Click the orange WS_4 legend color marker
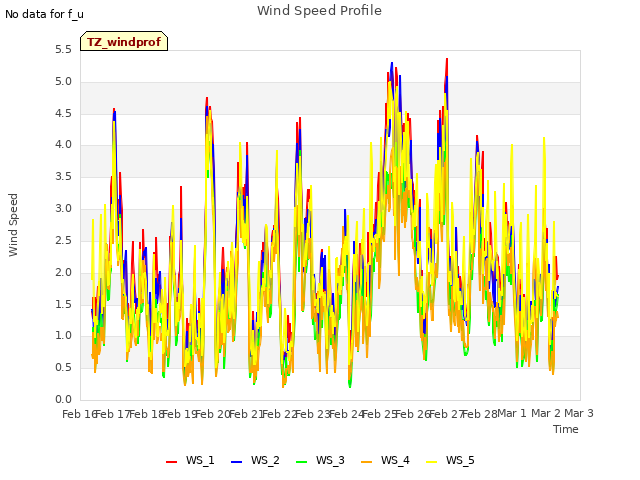 (367, 462)
